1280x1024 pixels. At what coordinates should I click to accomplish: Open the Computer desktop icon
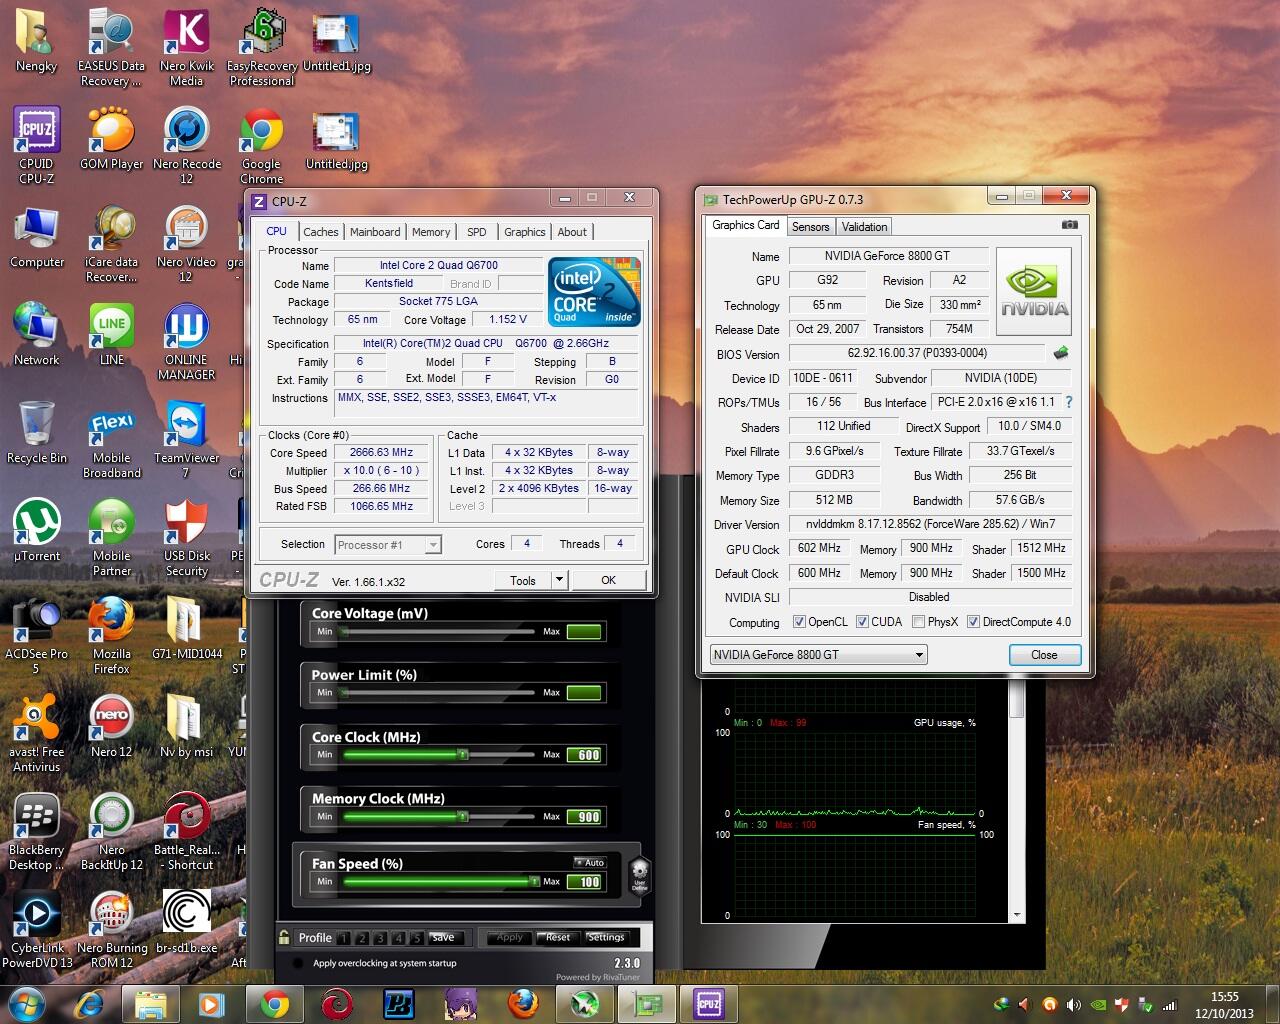(x=37, y=237)
